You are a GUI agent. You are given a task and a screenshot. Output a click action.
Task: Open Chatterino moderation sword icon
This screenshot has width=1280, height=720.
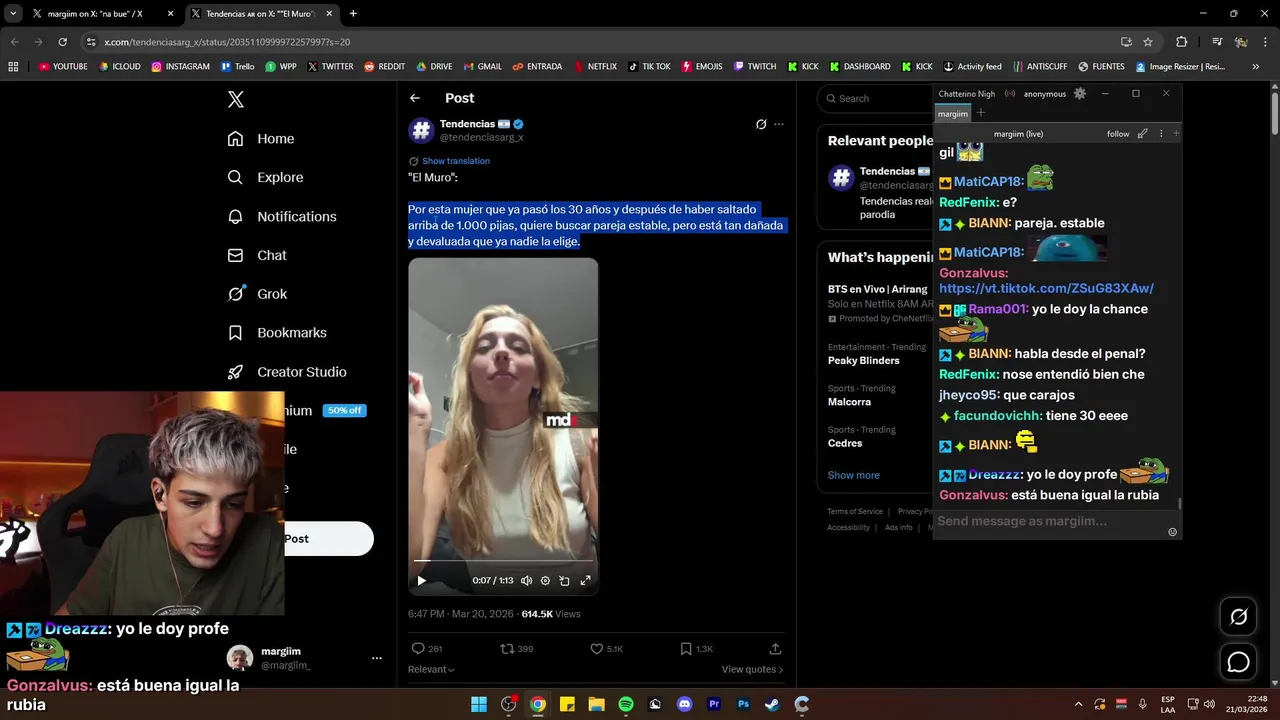pyautogui.click(x=1143, y=134)
